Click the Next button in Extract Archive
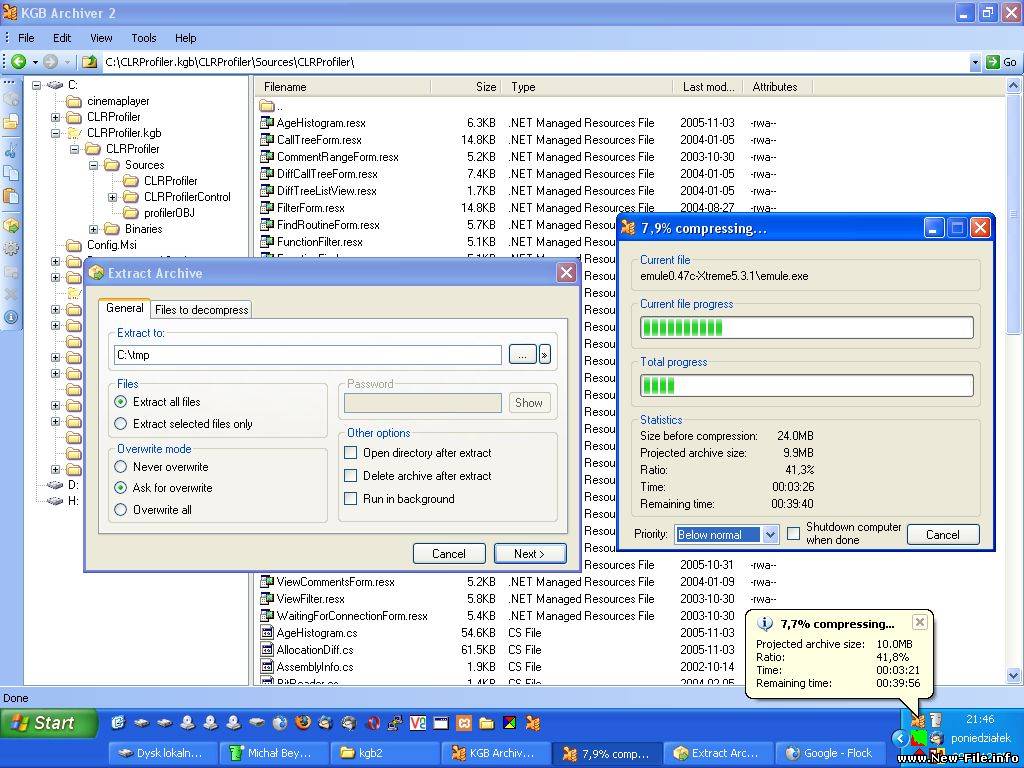The height and width of the screenshot is (768, 1024). [530, 553]
